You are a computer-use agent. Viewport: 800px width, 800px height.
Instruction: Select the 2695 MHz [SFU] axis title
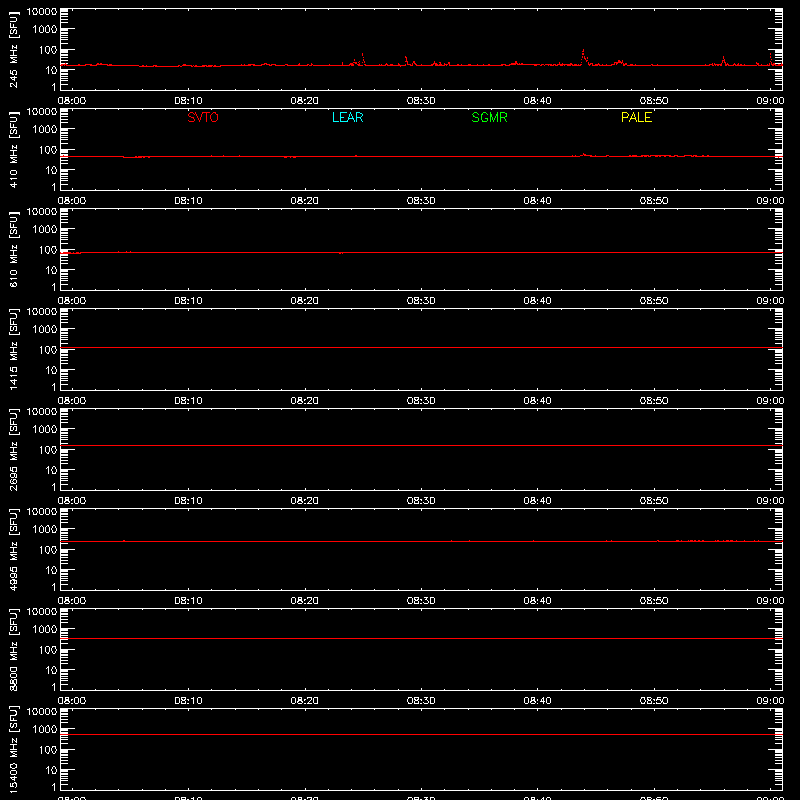tap(13, 449)
